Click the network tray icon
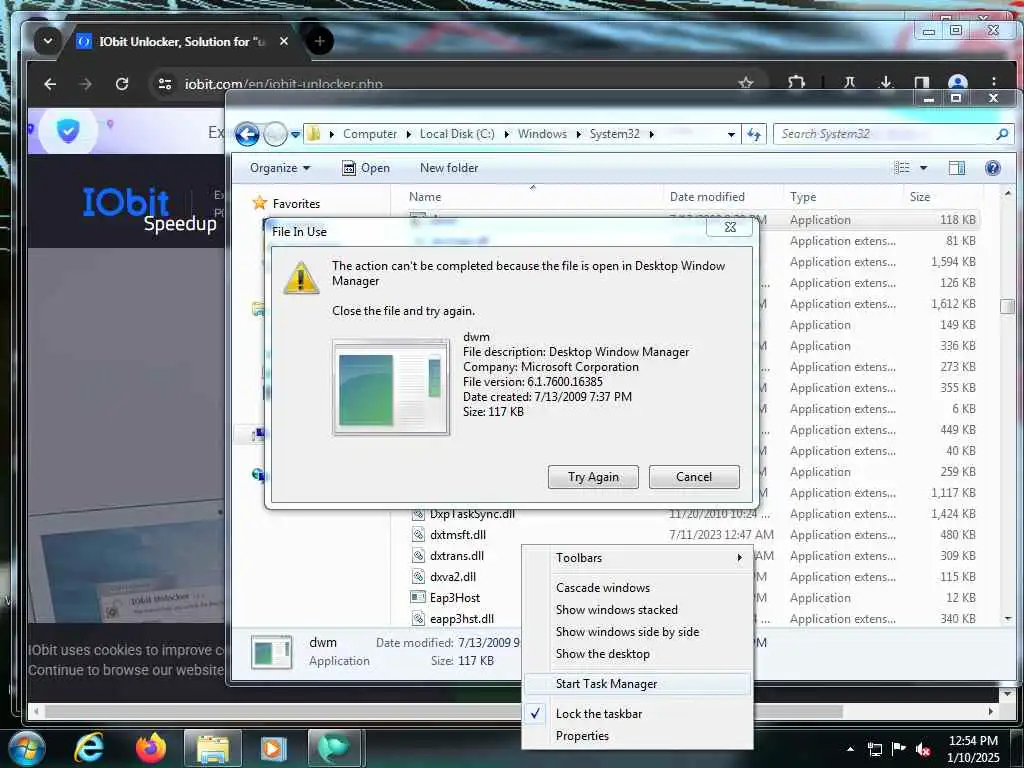 (x=874, y=750)
